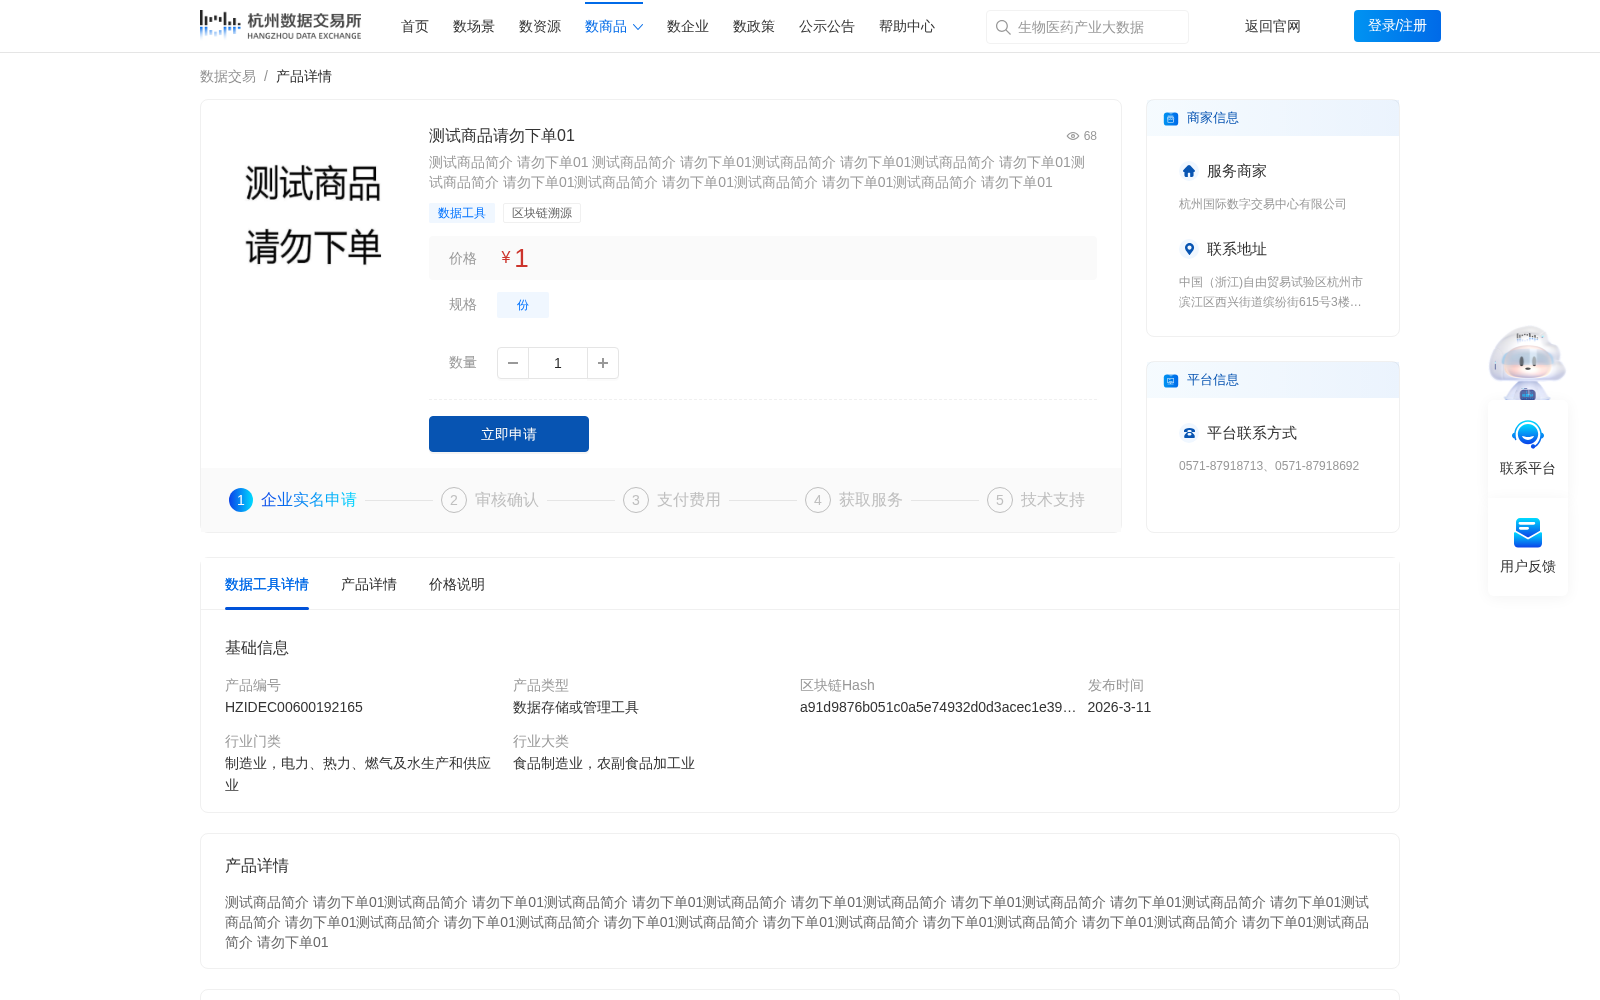This screenshot has width=1600, height=1000.
Task: Switch to the 价格说明 tab
Action: (x=457, y=584)
